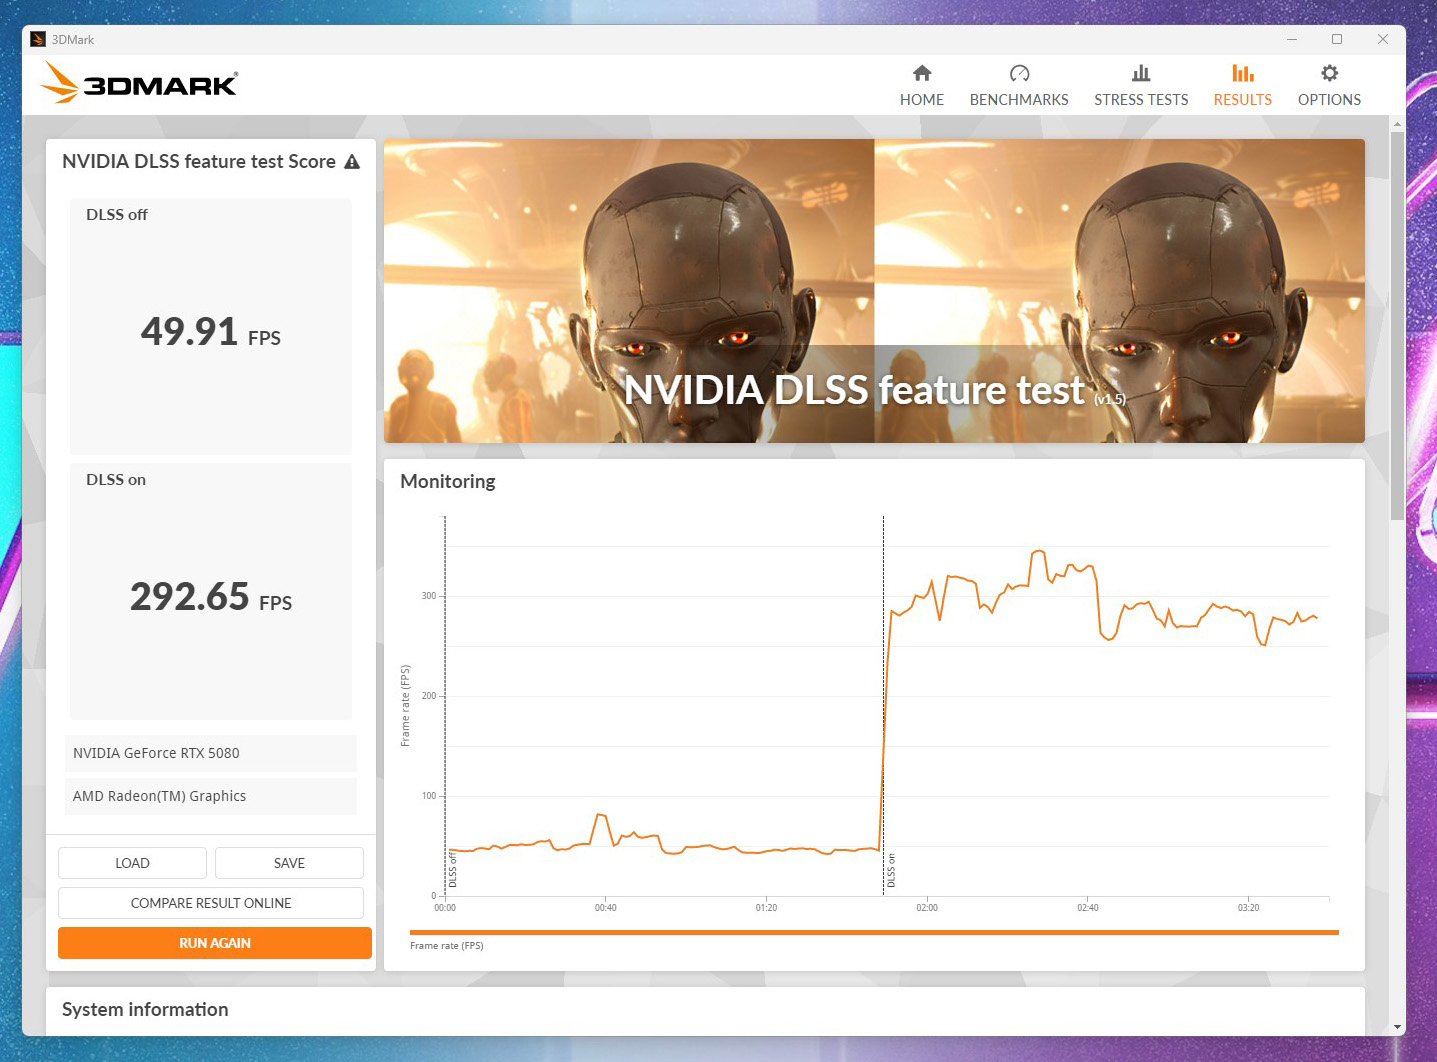Click the DLSS on marker in graph
Screen dimensions: 1437x1062
(x=891, y=871)
